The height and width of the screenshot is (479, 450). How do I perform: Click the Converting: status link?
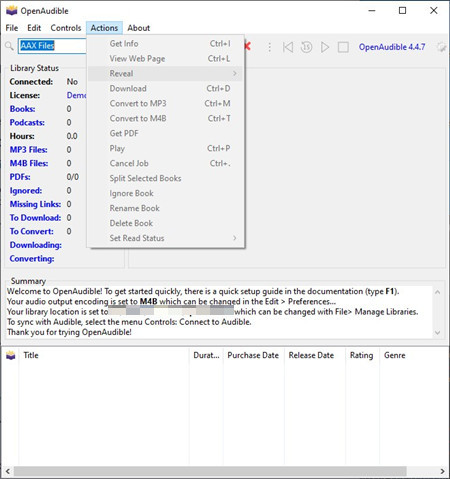(x=32, y=259)
